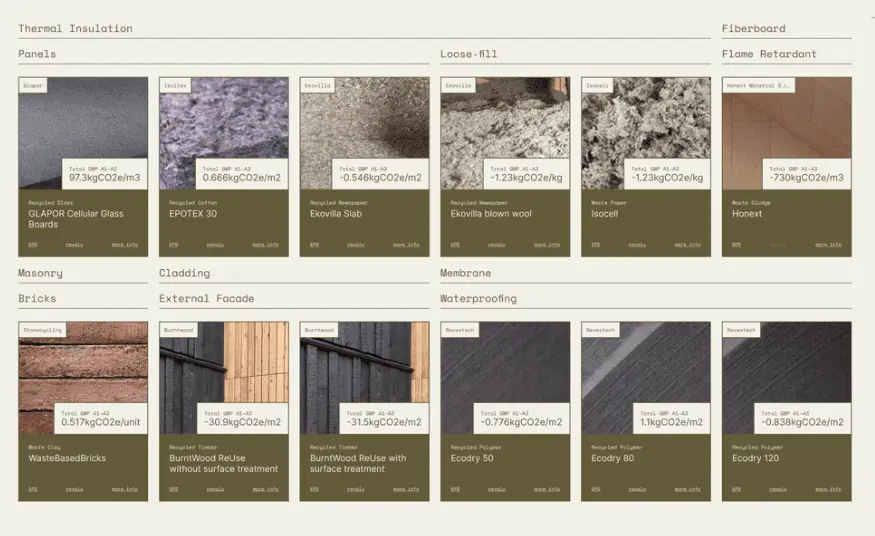Open EPD on BurntWood ReUse without surface treatment
Image resolution: width=875 pixels, height=536 pixels.
[174, 489]
